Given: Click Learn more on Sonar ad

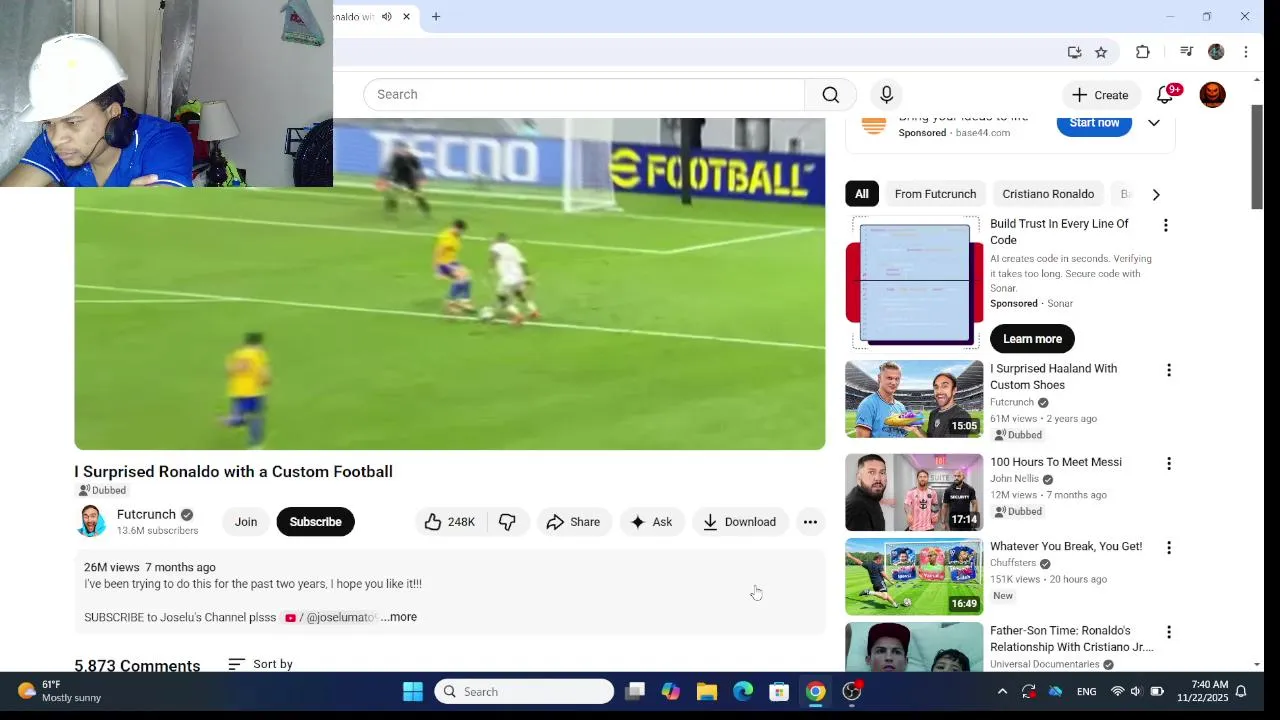Looking at the screenshot, I should point(1032,339).
